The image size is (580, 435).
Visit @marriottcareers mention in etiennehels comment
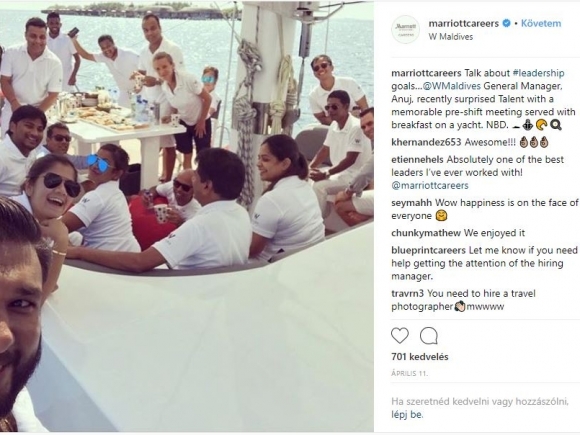[x=430, y=185]
